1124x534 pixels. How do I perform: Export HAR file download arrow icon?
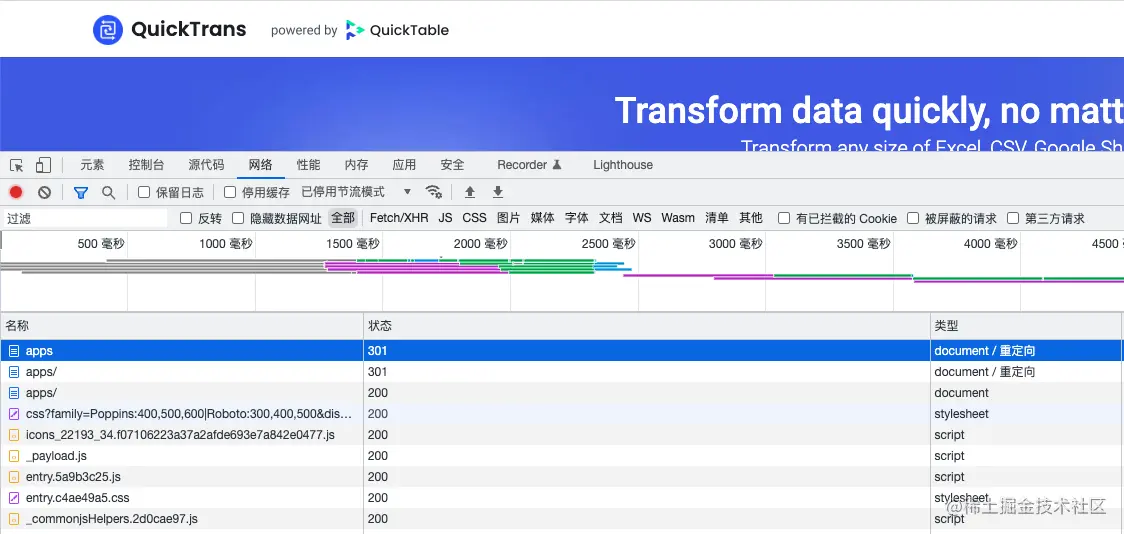tap(497, 191)
